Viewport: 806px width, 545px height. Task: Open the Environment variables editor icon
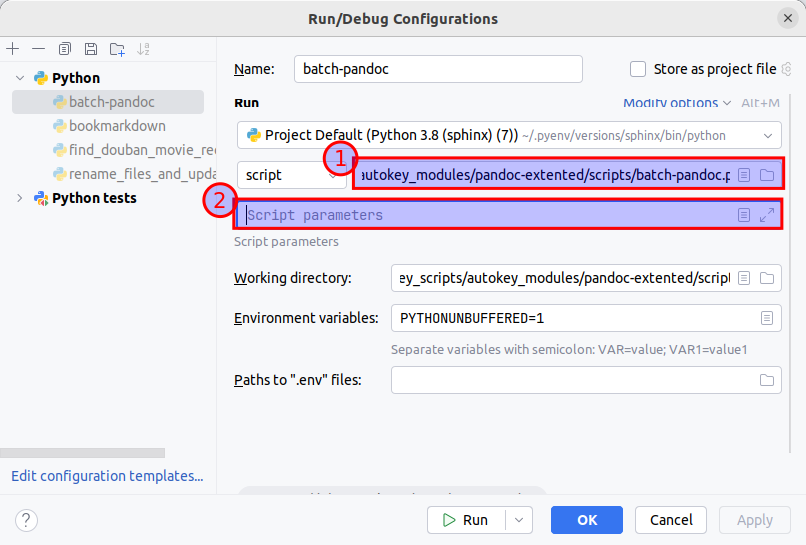[767, 318]
